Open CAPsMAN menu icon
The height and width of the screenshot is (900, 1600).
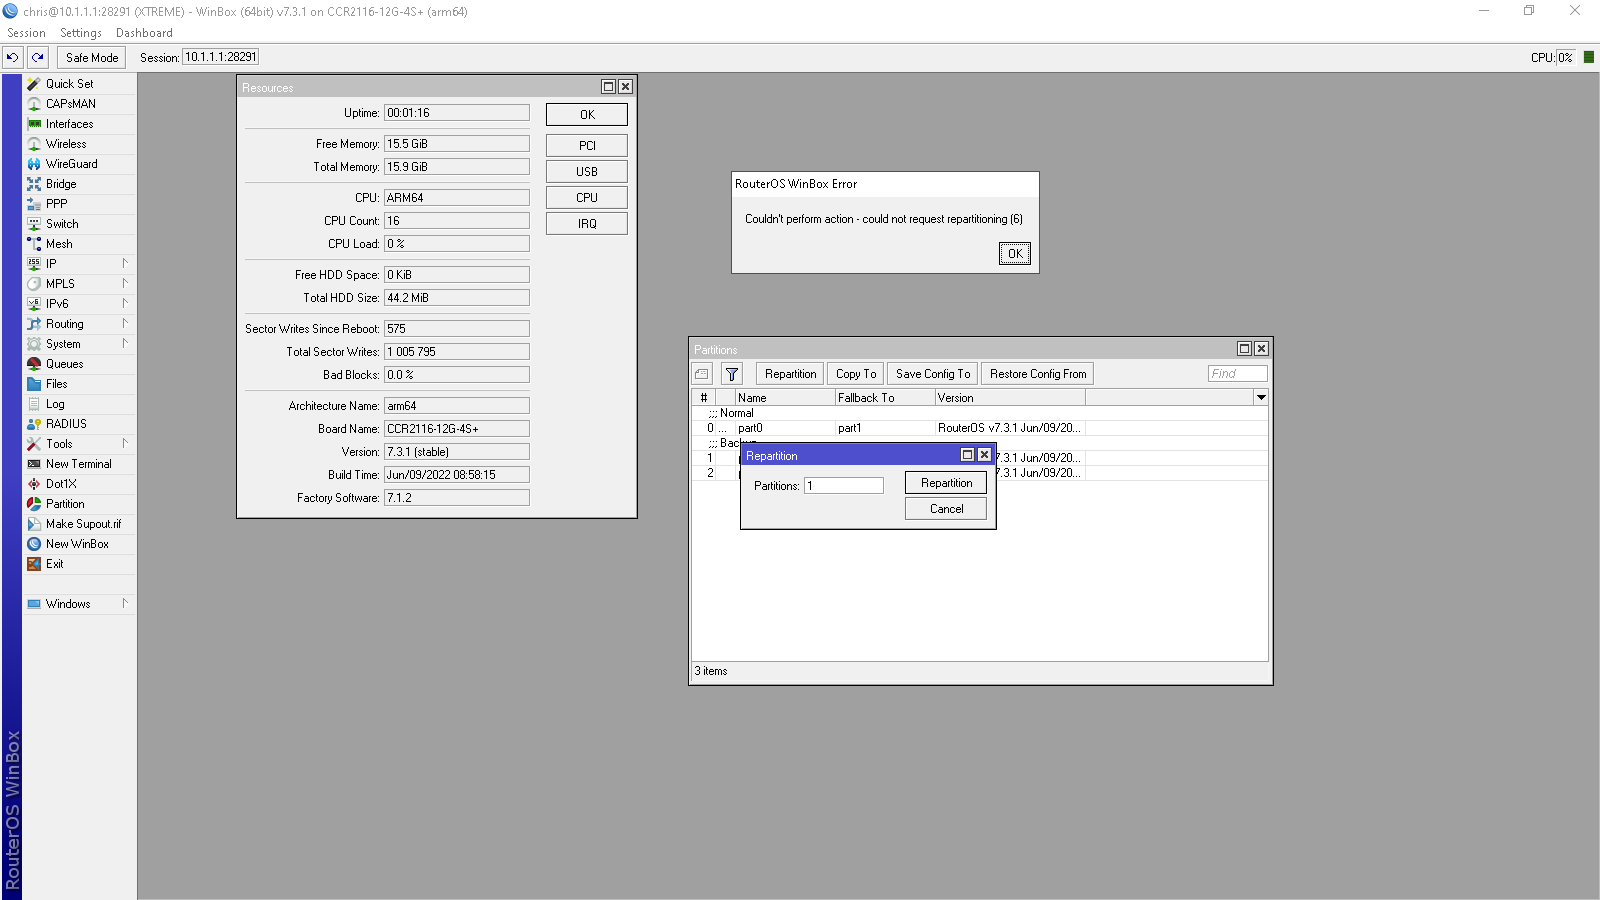pyautogui.click(x=34, y=104)
